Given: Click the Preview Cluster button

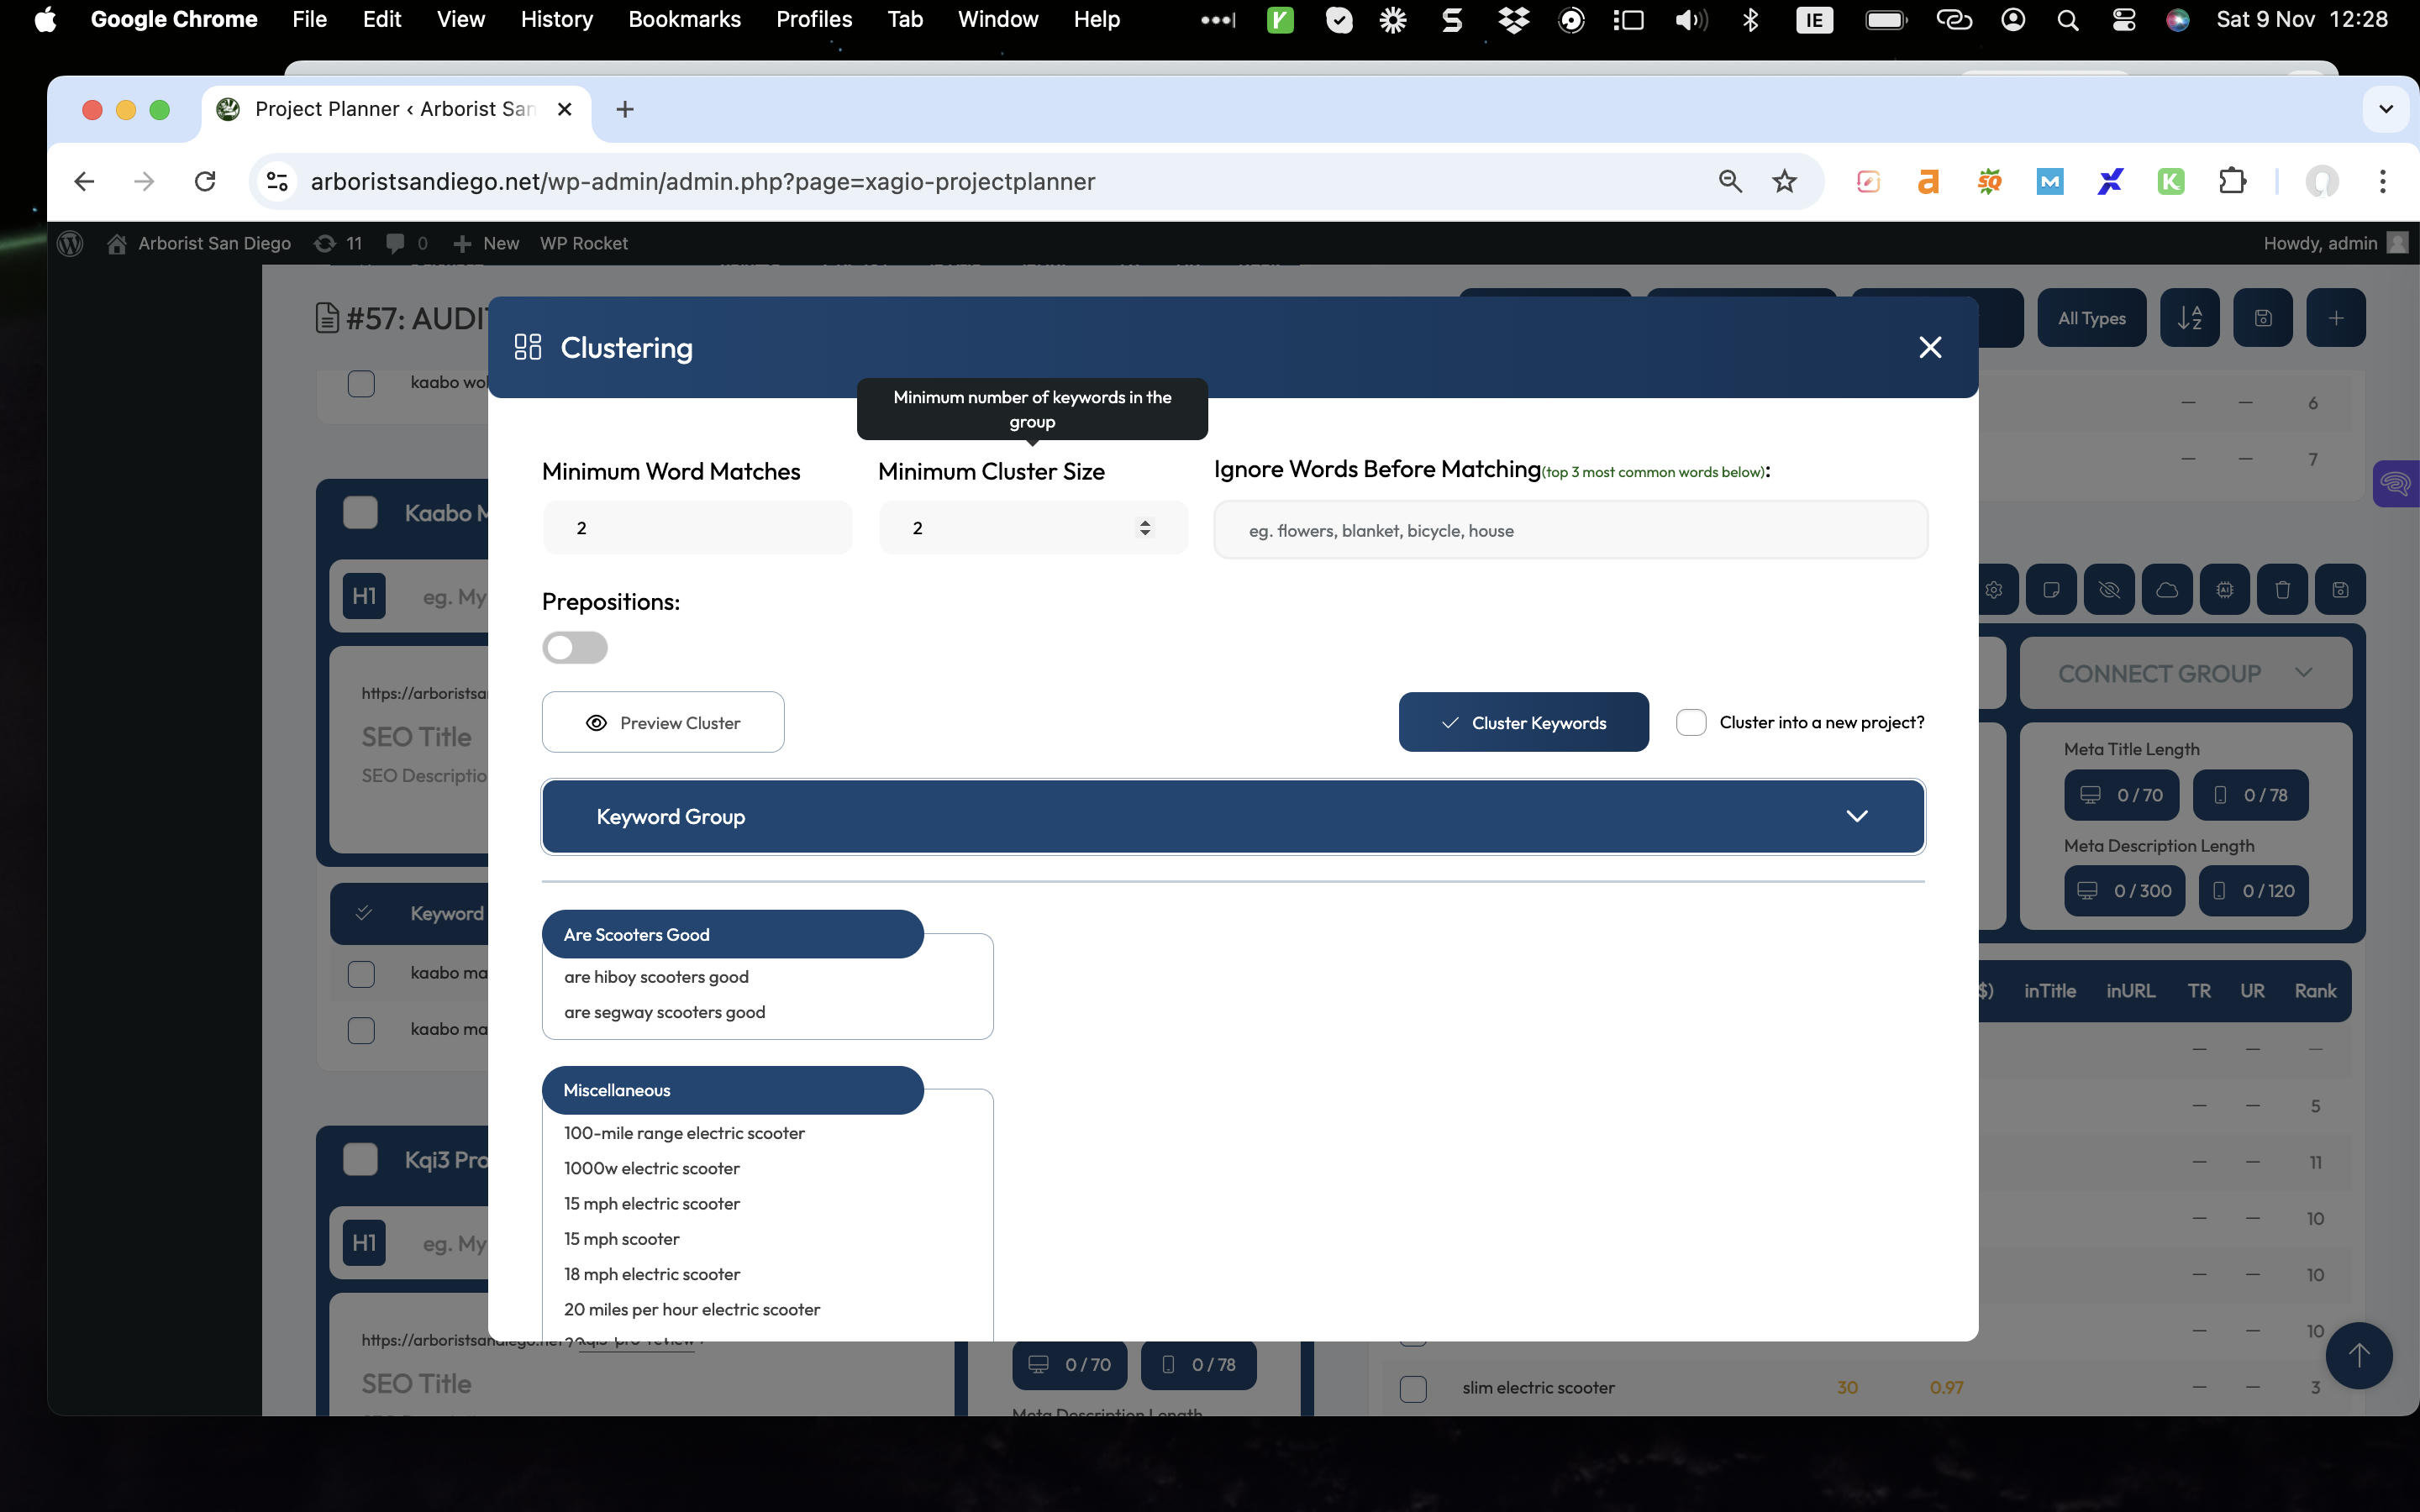Looking at the screenshot, I should pos(663,722).
